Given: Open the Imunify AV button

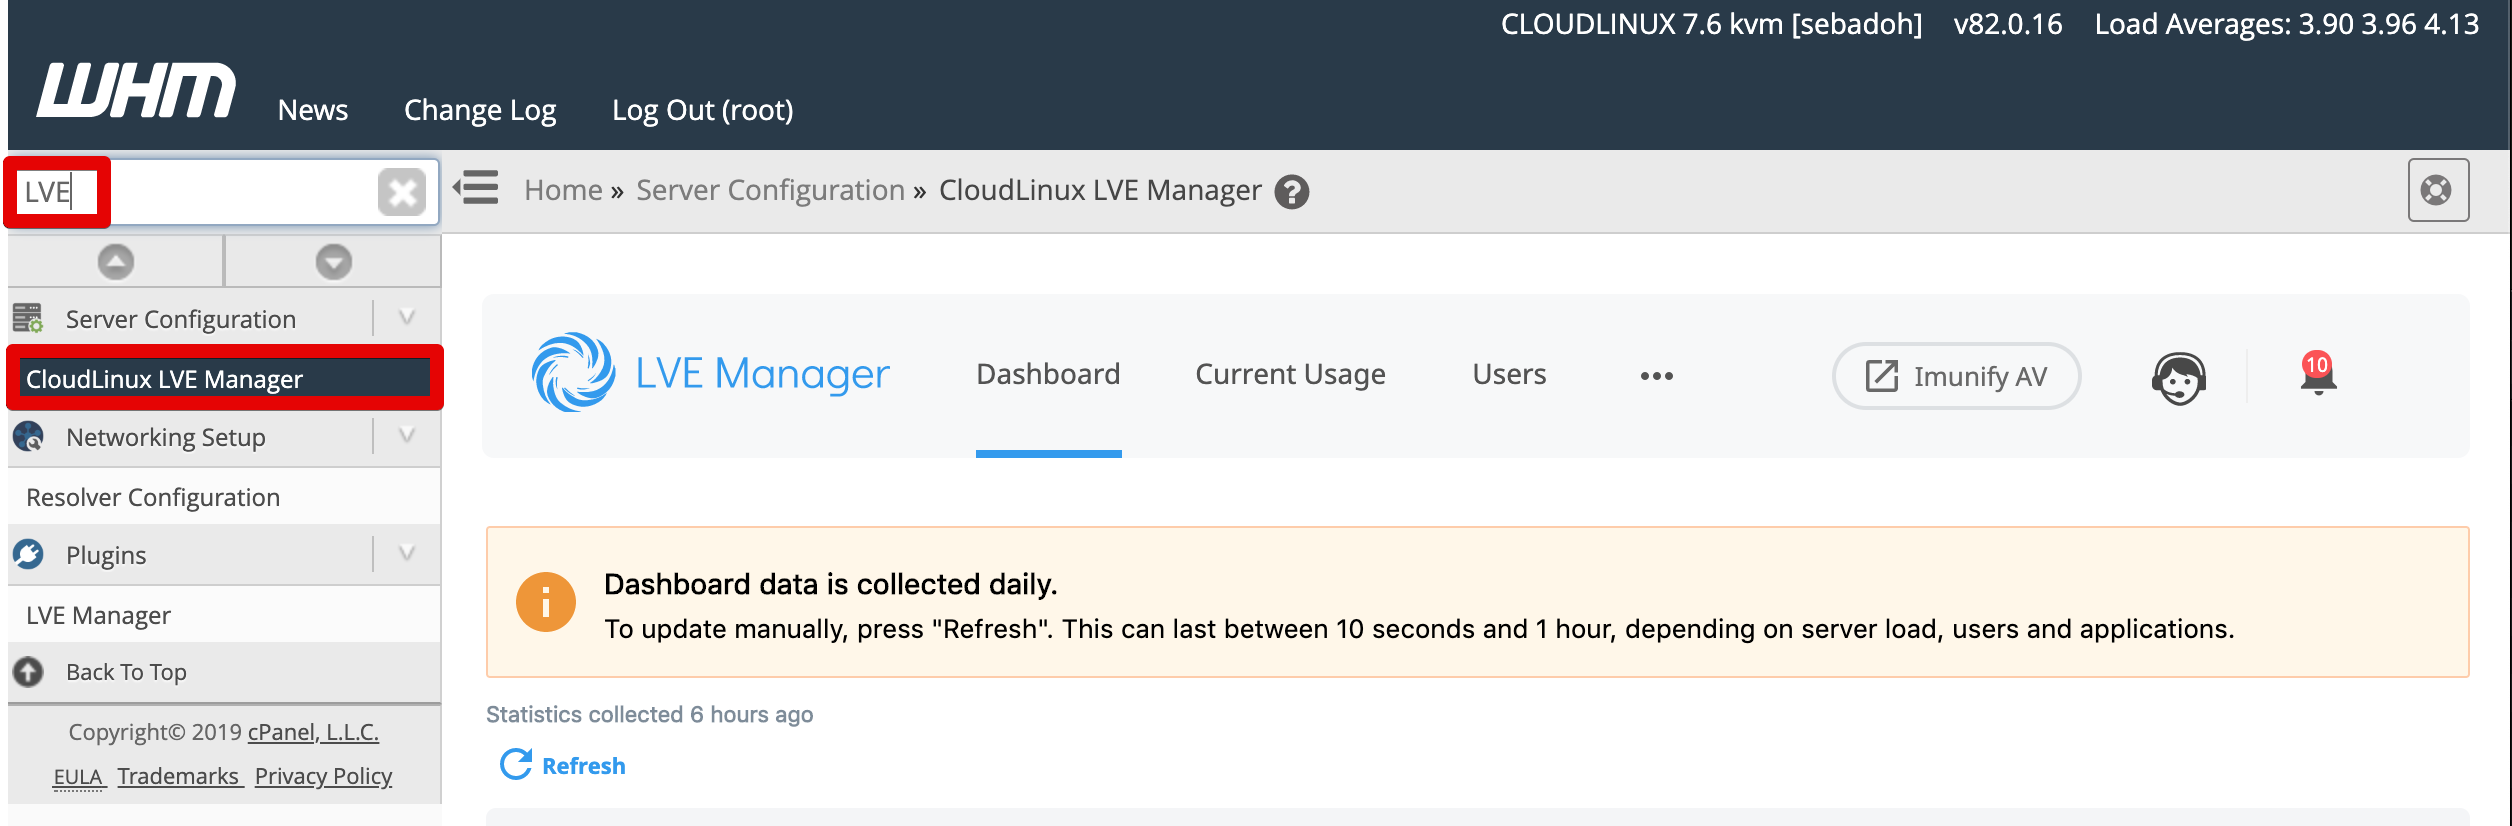Looking at the screenshot, I should pyautogui.click(x=1956, y=376).
